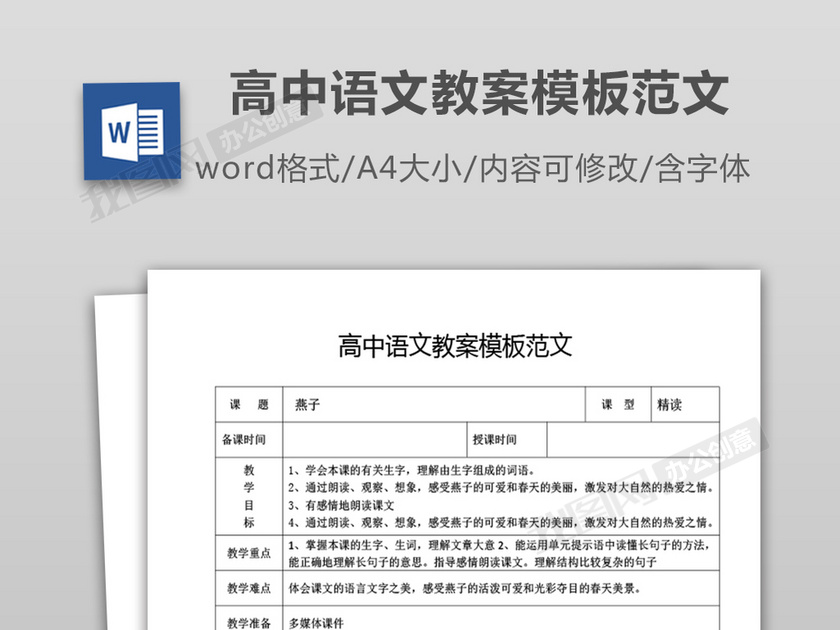Click the document page title 高中语文教案模板范文
840x630 pixels.
click(455, 347)
